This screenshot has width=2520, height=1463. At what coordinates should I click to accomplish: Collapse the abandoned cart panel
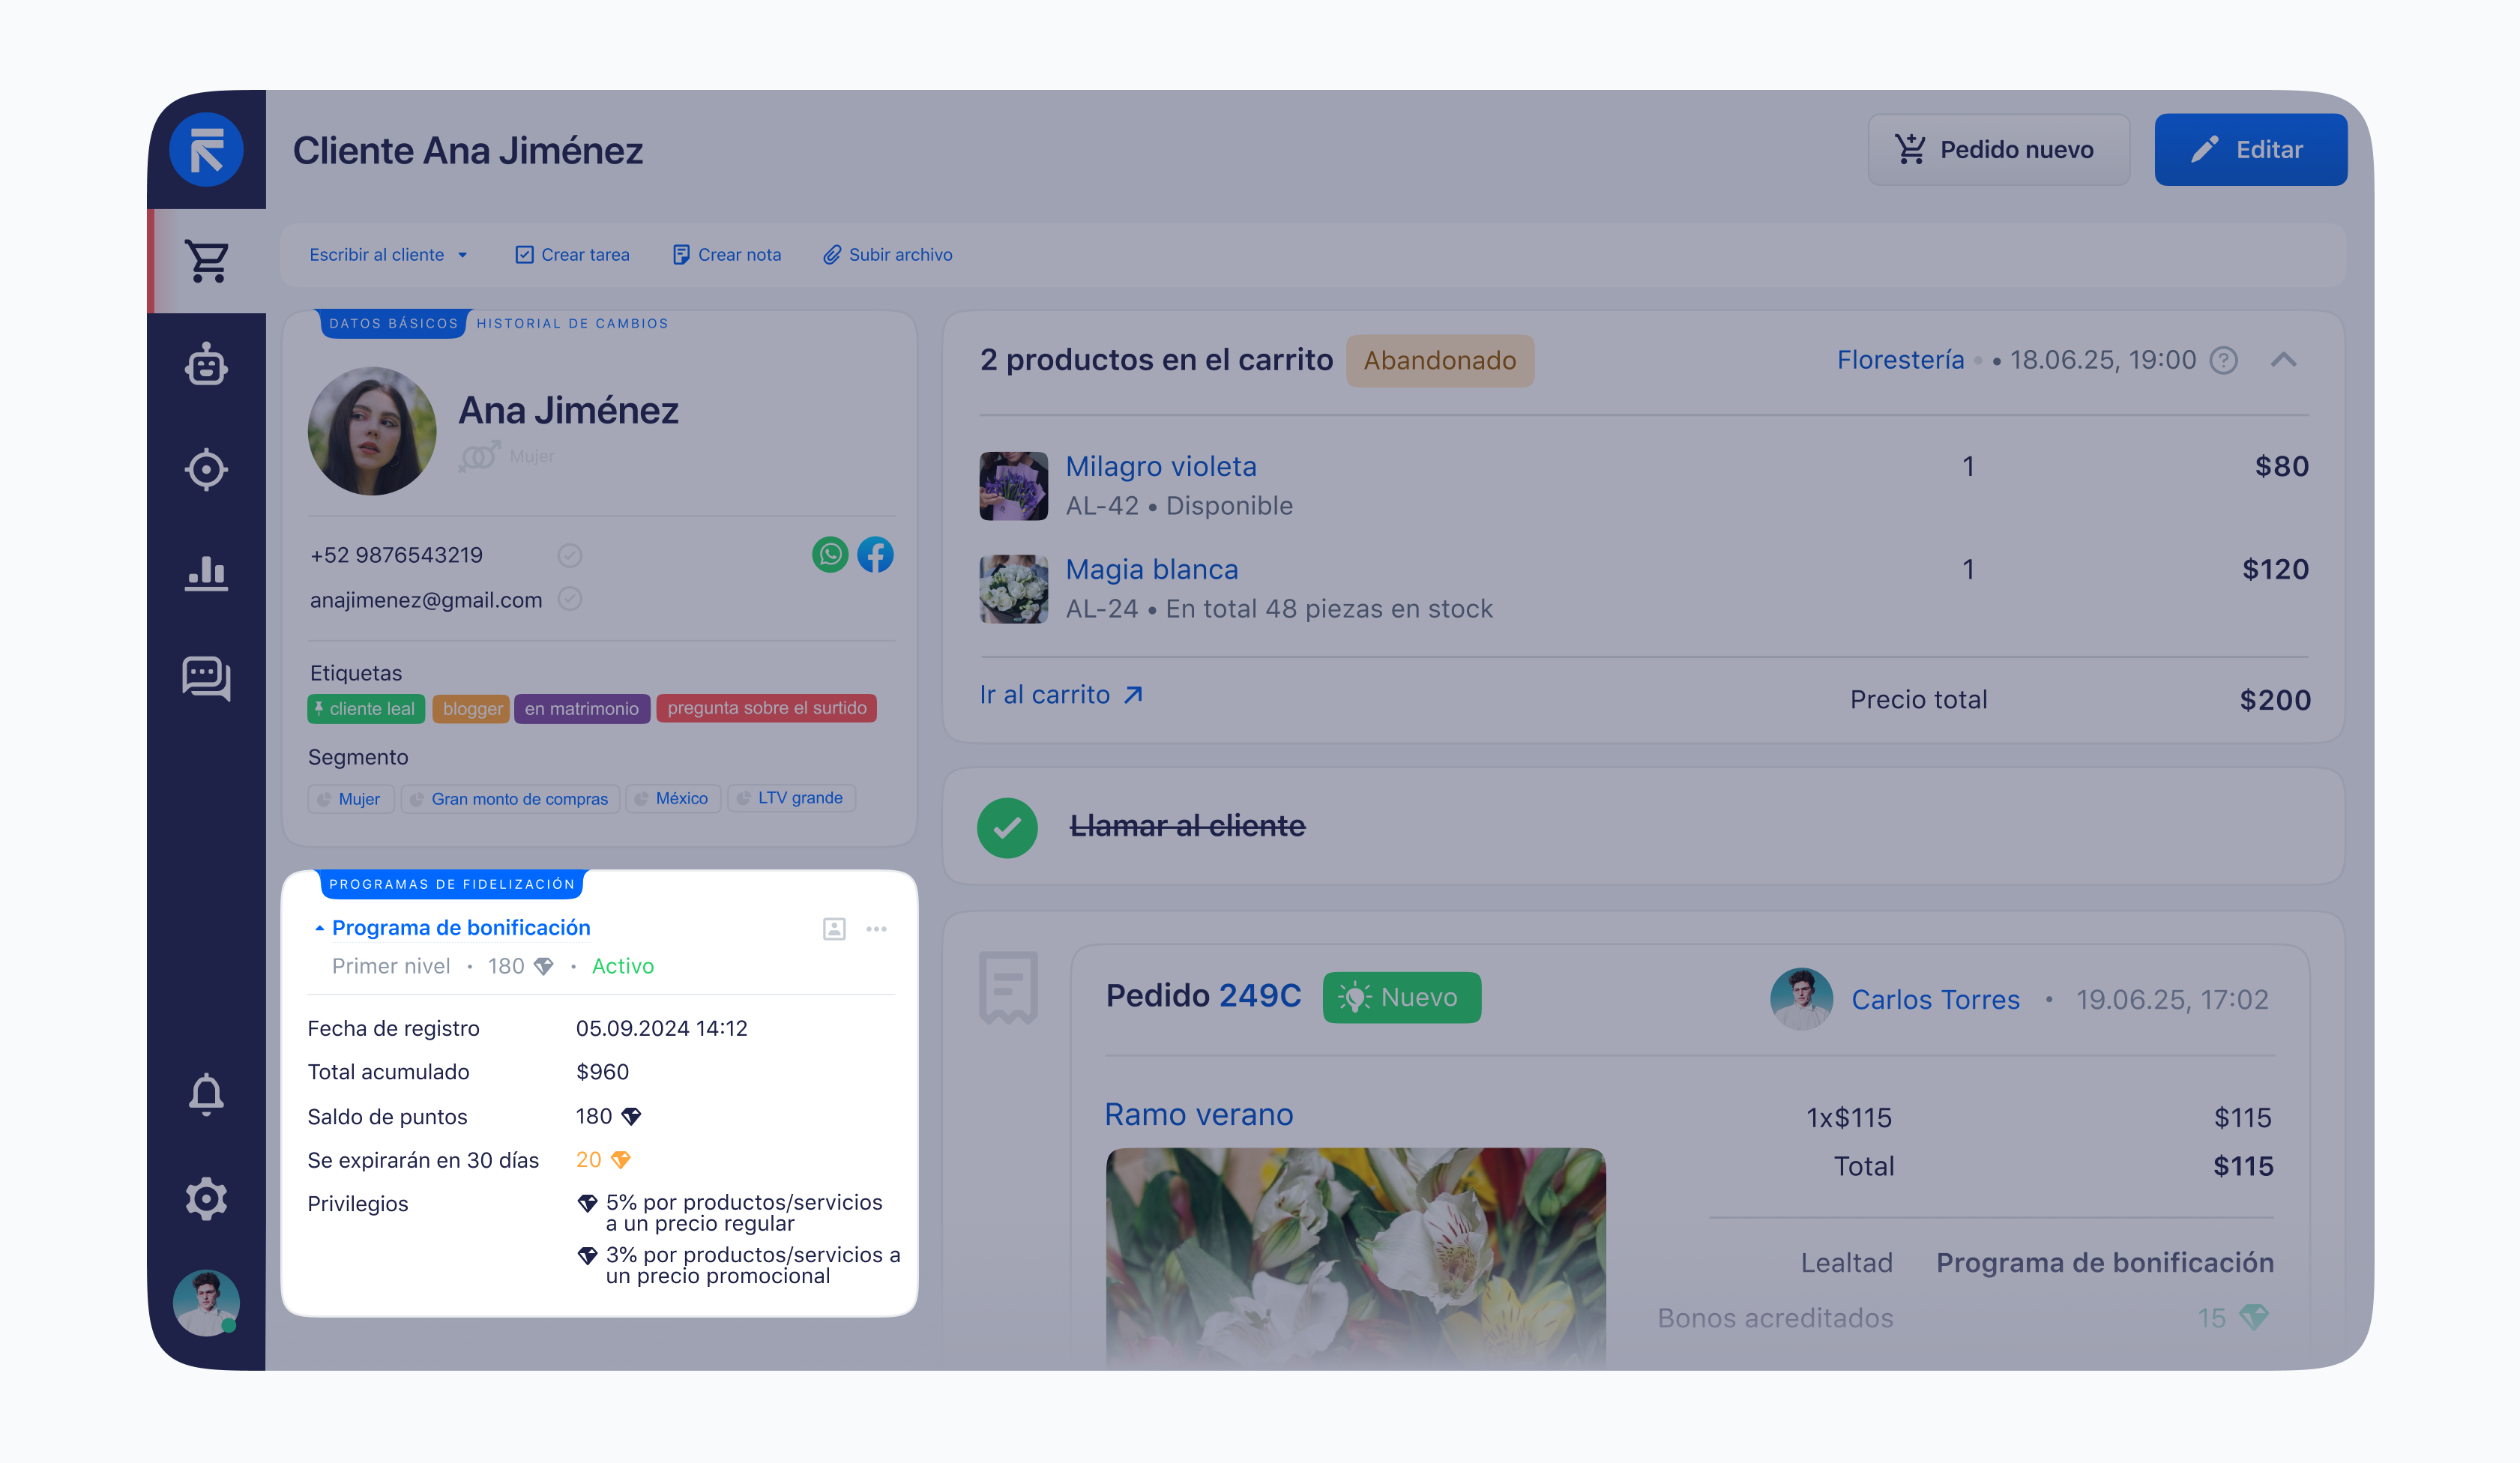click(x=2284, y=360)
